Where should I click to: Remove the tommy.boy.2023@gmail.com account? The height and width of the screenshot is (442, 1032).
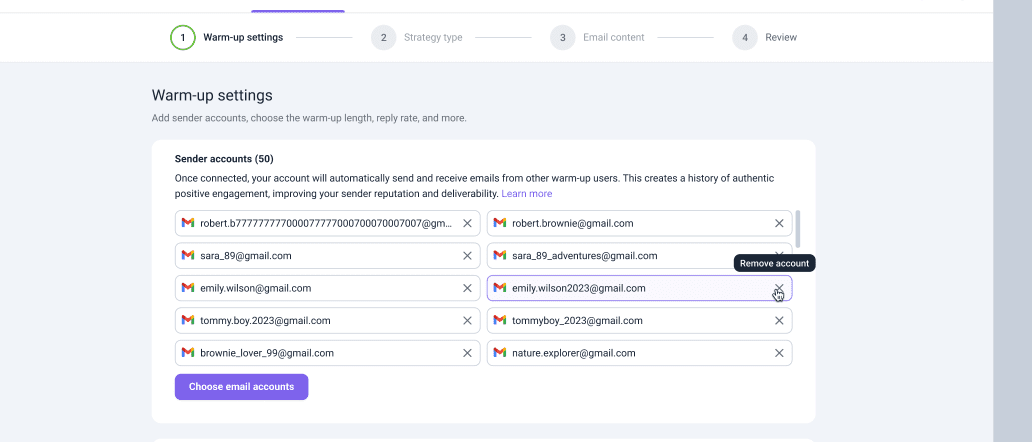point(467,321)
